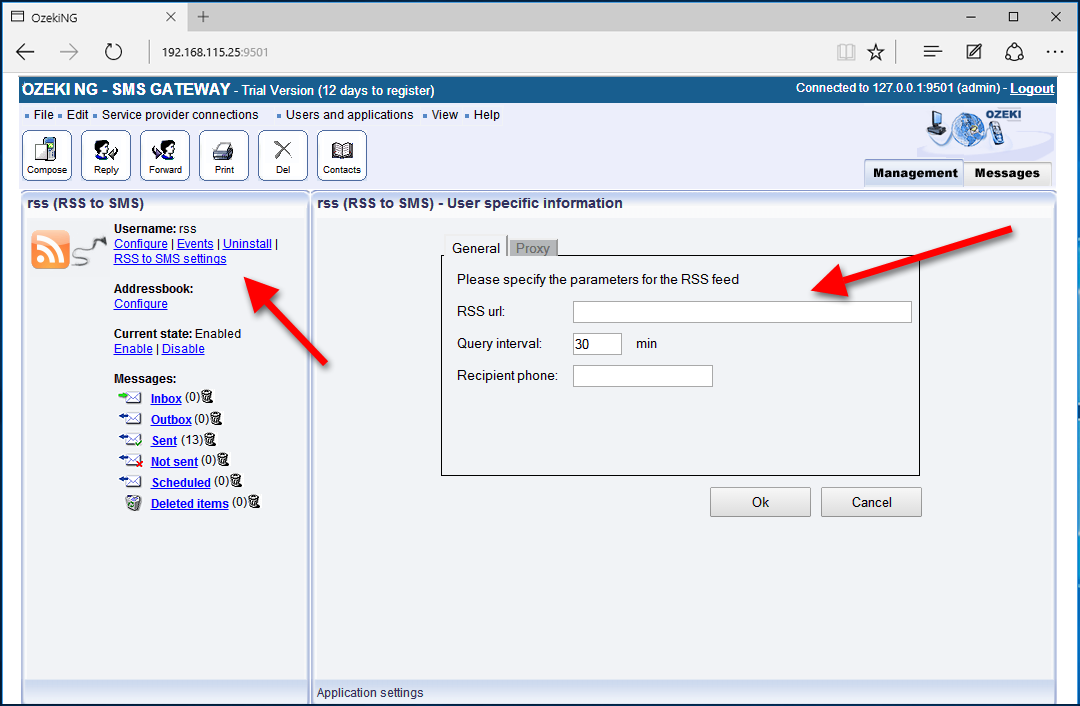Click the Cancel button
This screenshot has width=1080, height=706.
click(871, 502)
